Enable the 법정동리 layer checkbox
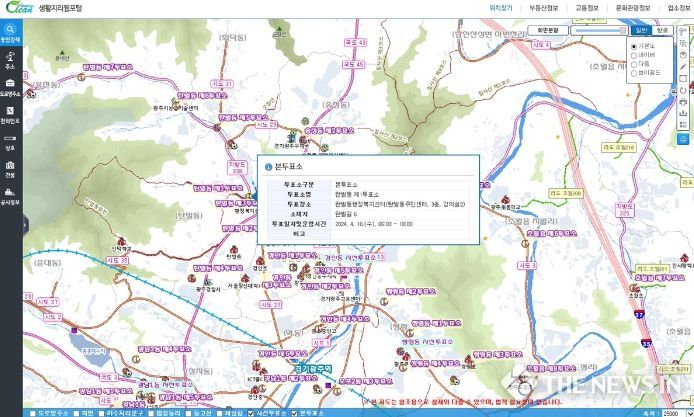Screen dimensions: 694x417 tap(151, 413)
